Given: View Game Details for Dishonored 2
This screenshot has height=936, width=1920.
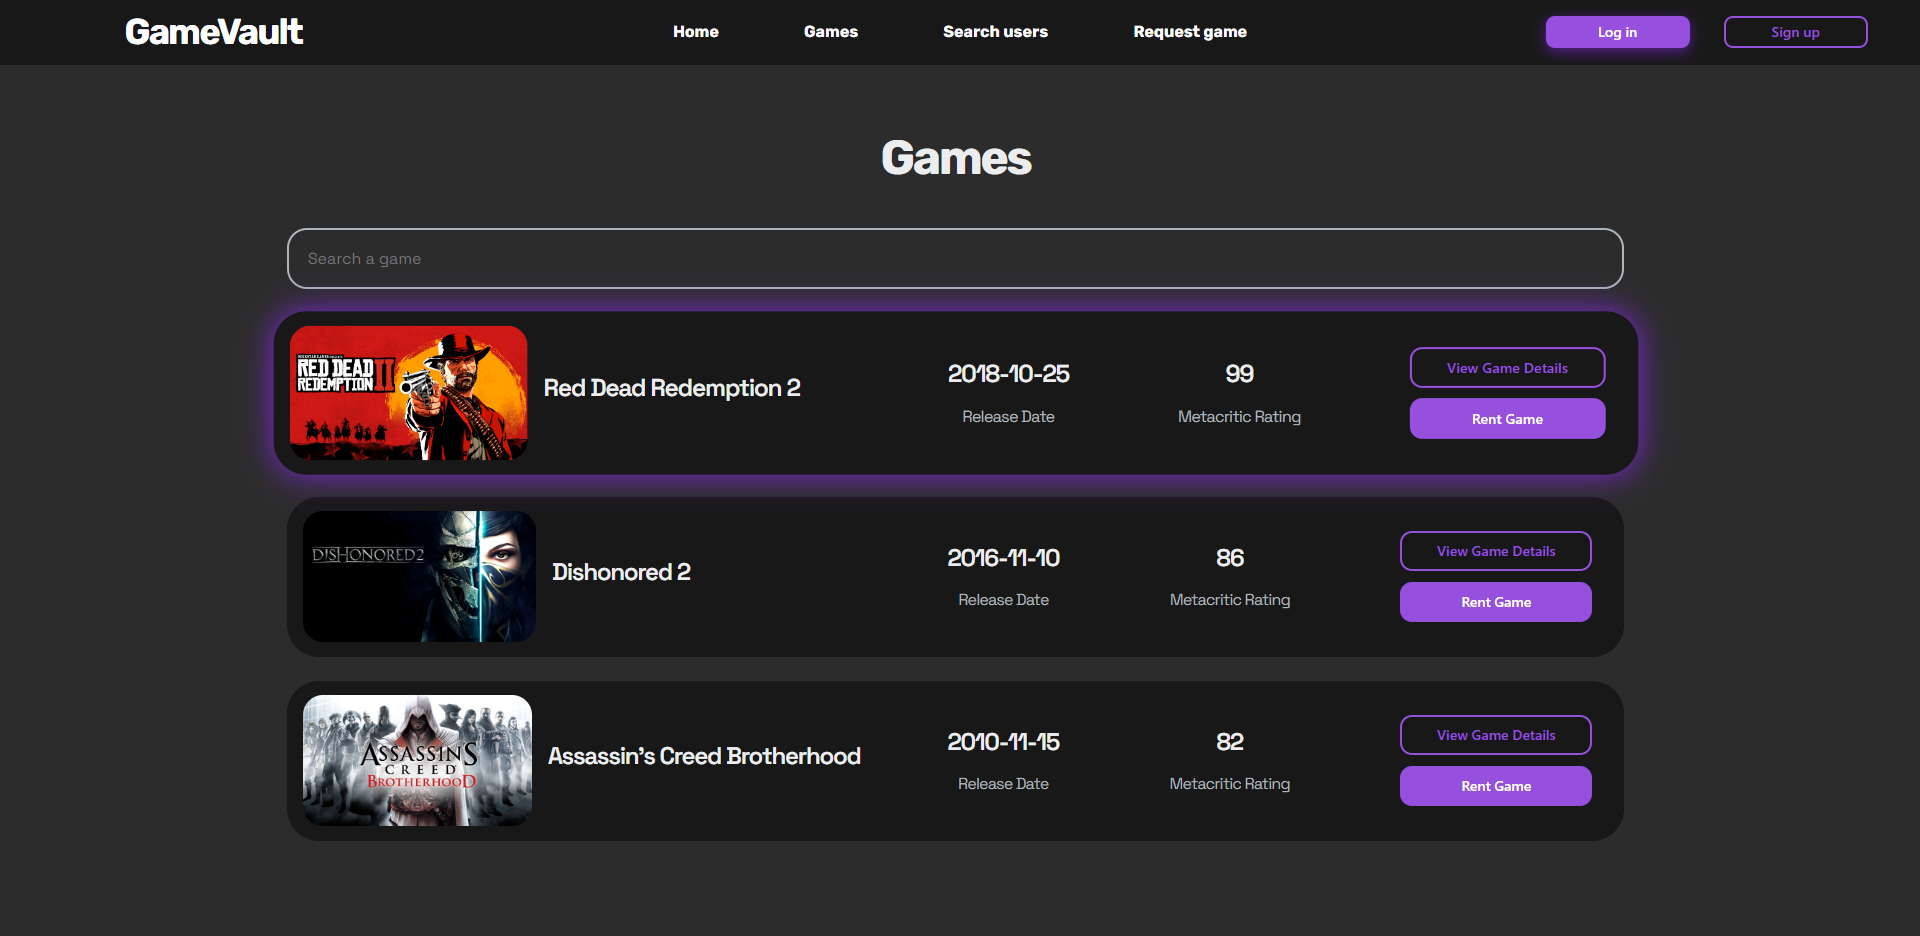Looking at the screenshot, I should (x=1496, y=551).
